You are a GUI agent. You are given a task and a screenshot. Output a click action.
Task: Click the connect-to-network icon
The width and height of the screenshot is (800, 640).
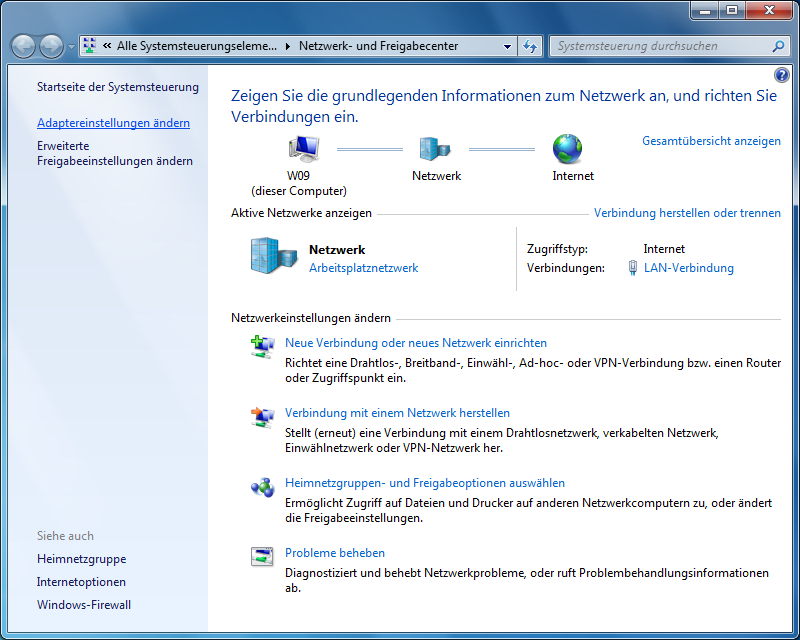263,417
